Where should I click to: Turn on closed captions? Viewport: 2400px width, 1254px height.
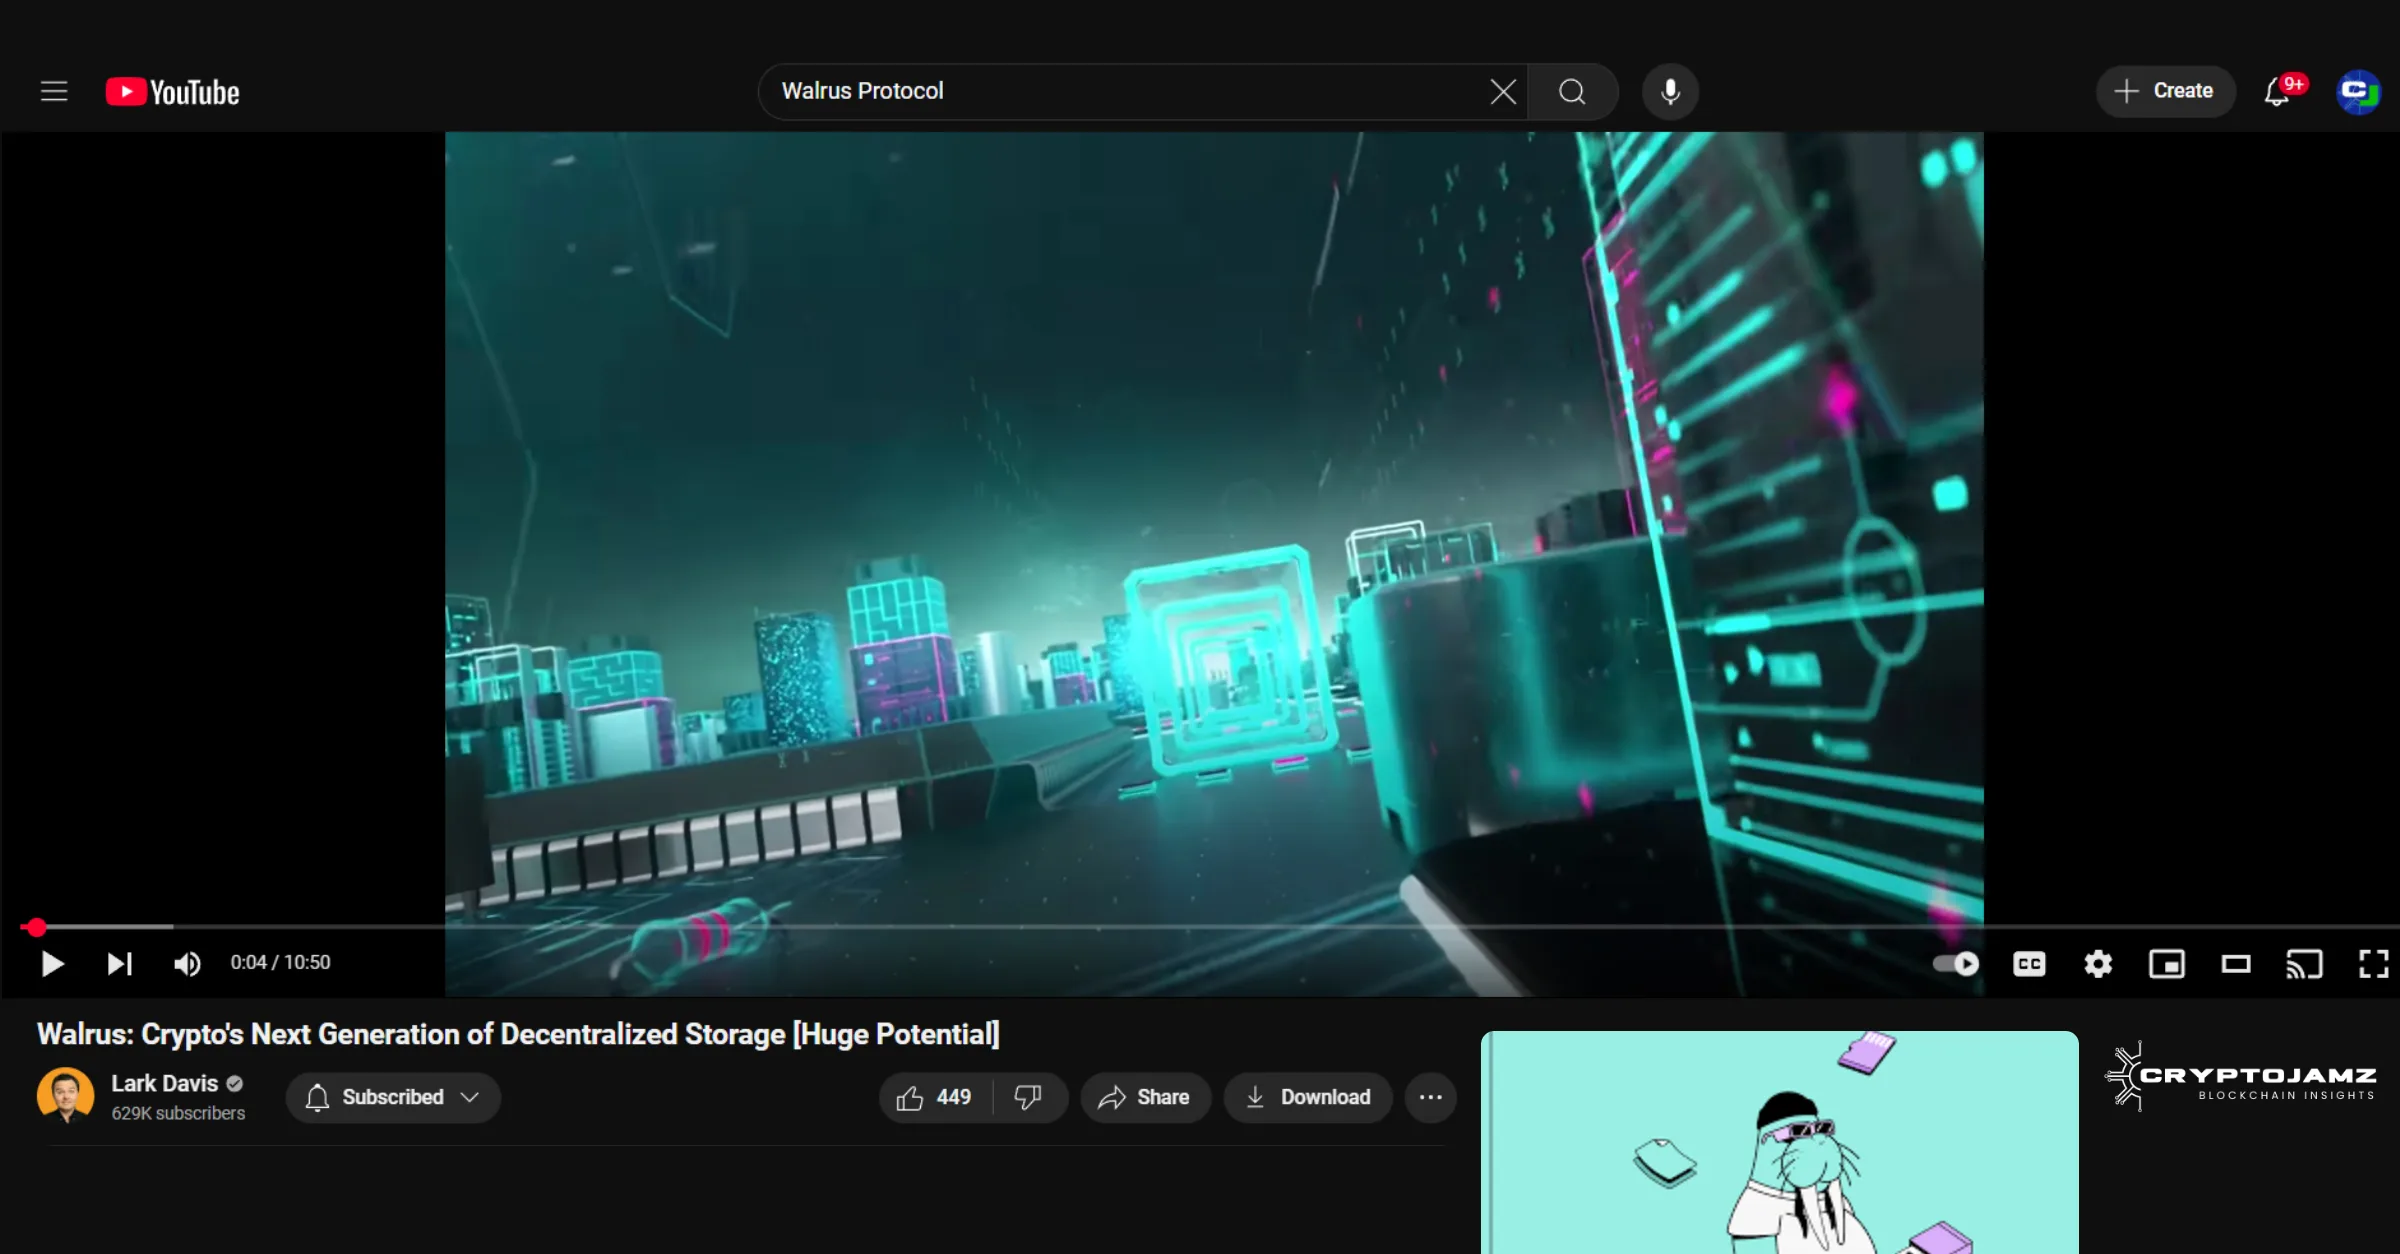(x=2029, y=963)
